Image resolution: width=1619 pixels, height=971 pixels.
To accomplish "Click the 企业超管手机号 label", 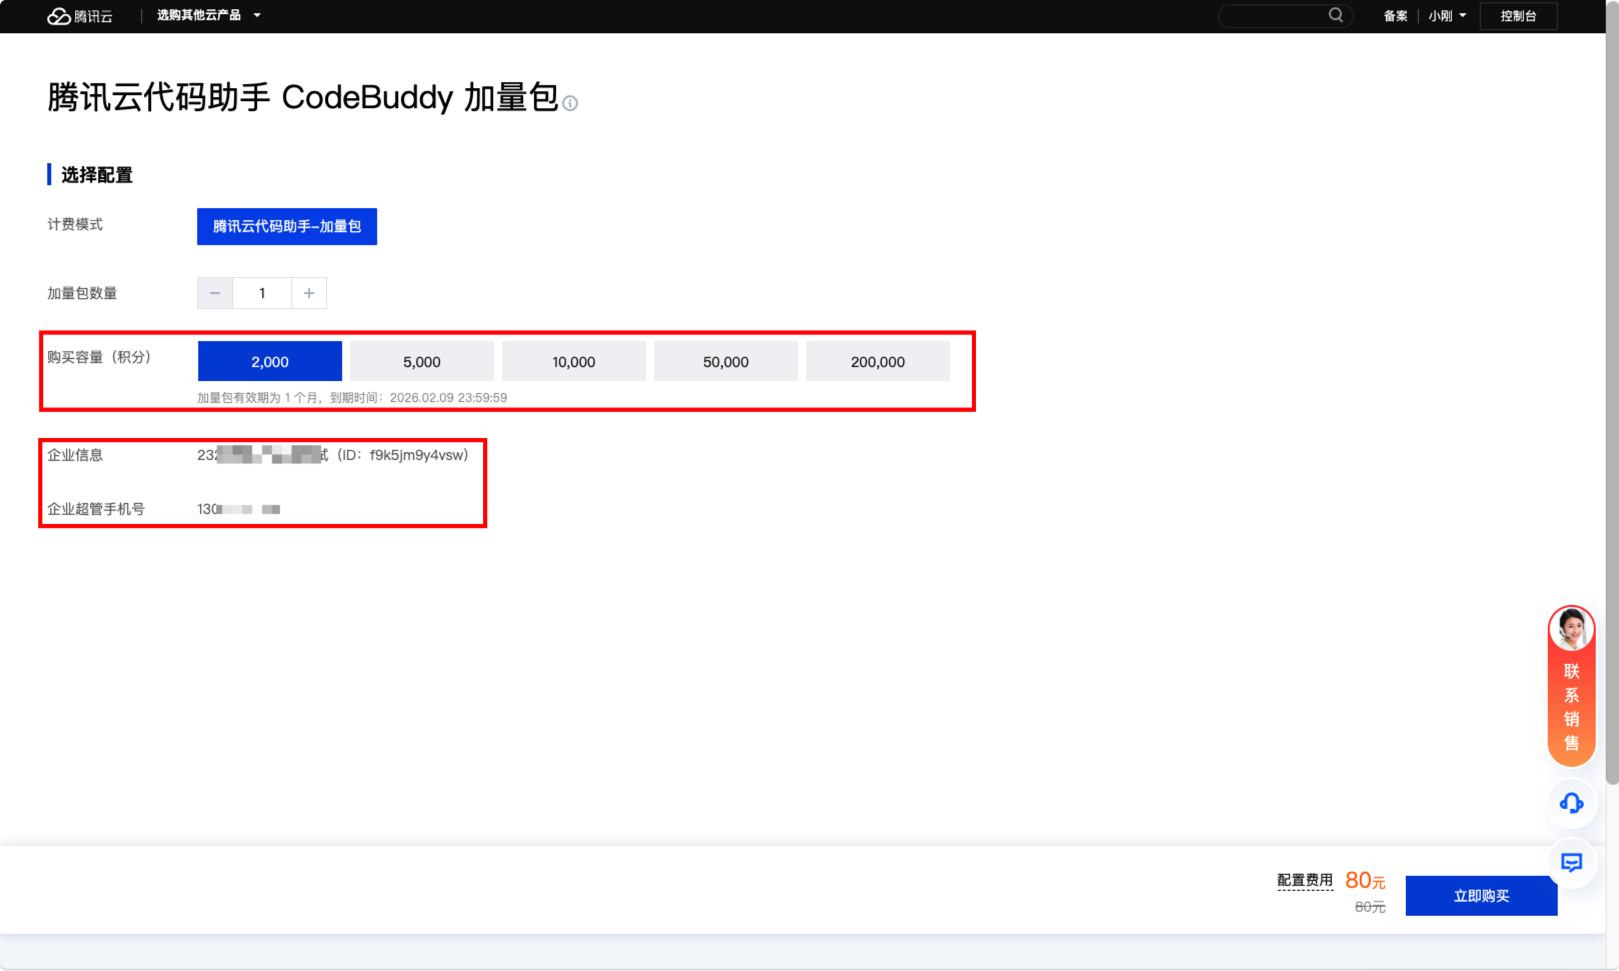I will [x=96, y=509].
